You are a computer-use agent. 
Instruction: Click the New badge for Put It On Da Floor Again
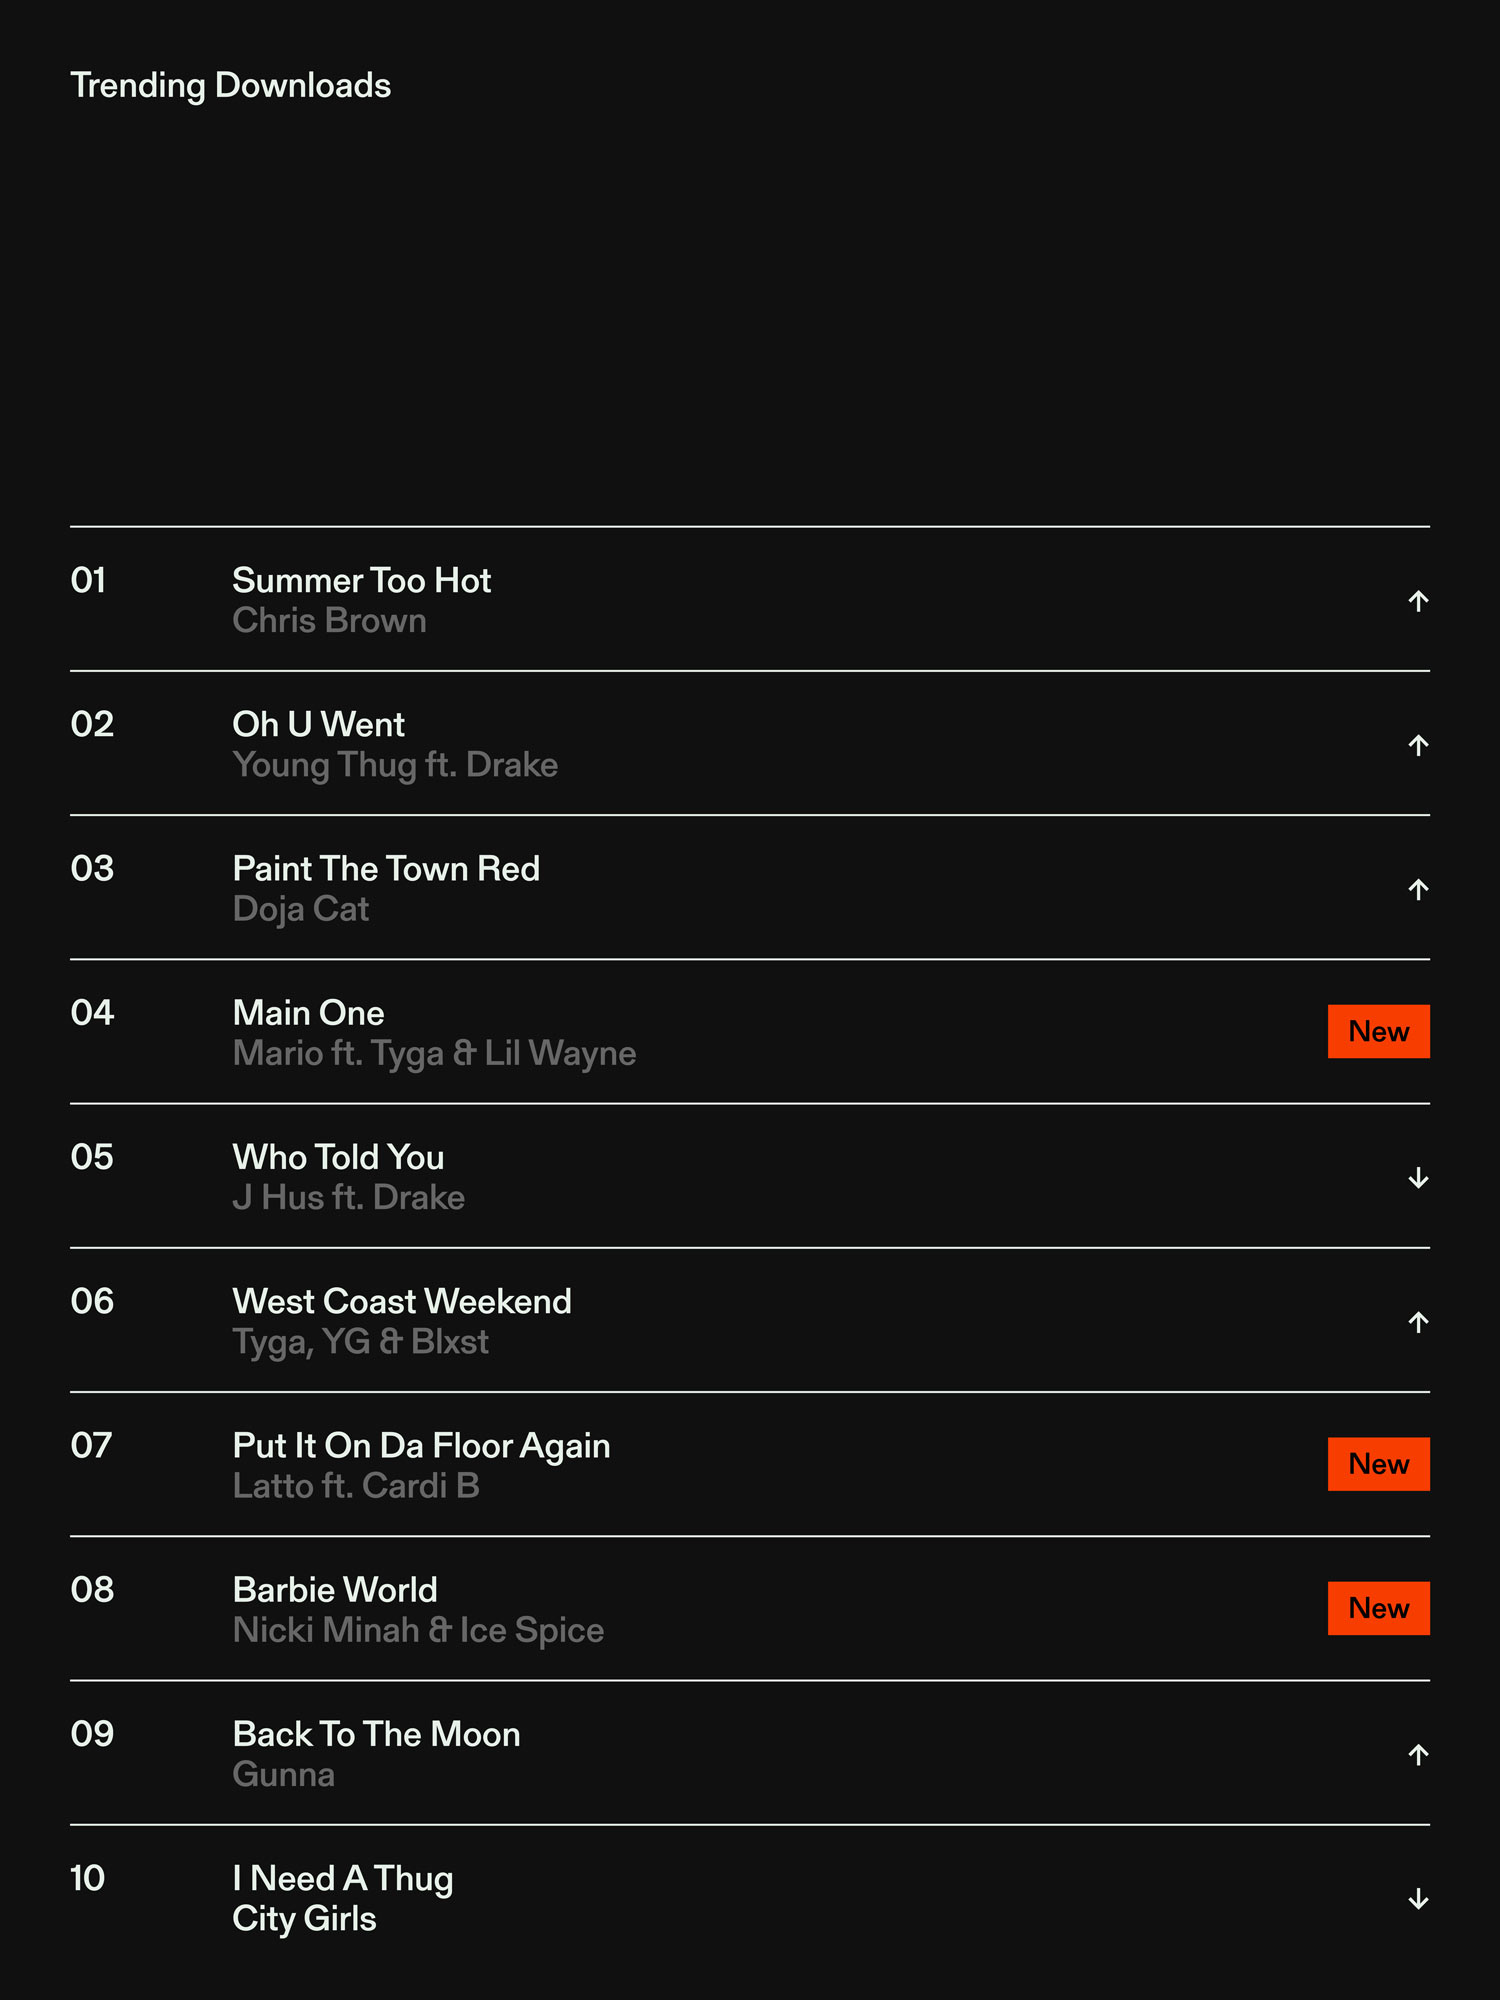coord(1378,1464)
